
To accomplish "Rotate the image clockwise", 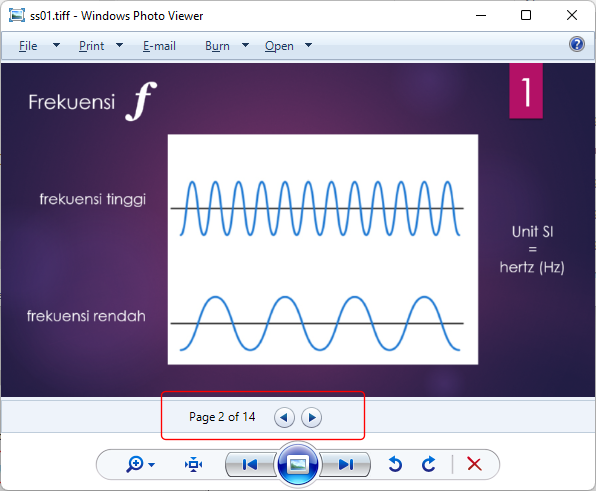I will pos(428,464).
